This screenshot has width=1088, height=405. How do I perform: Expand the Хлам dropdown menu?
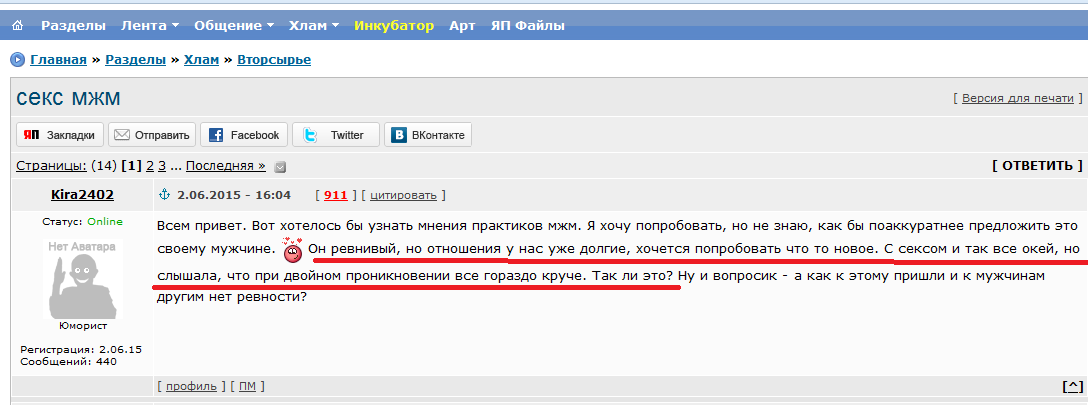point(314,26)
